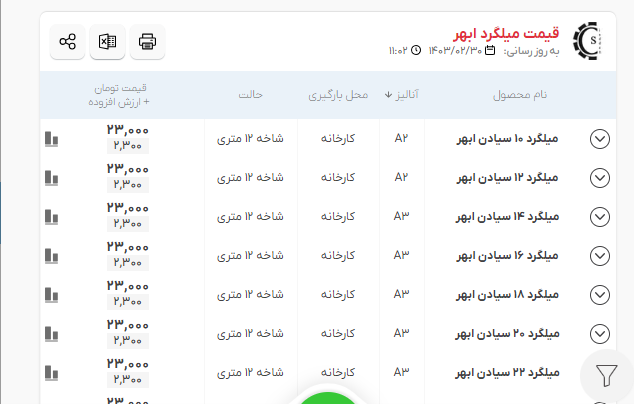
Task: Show price chart for میلگرد ۲۲ سیادن ابهر
Action: [52, 372]
